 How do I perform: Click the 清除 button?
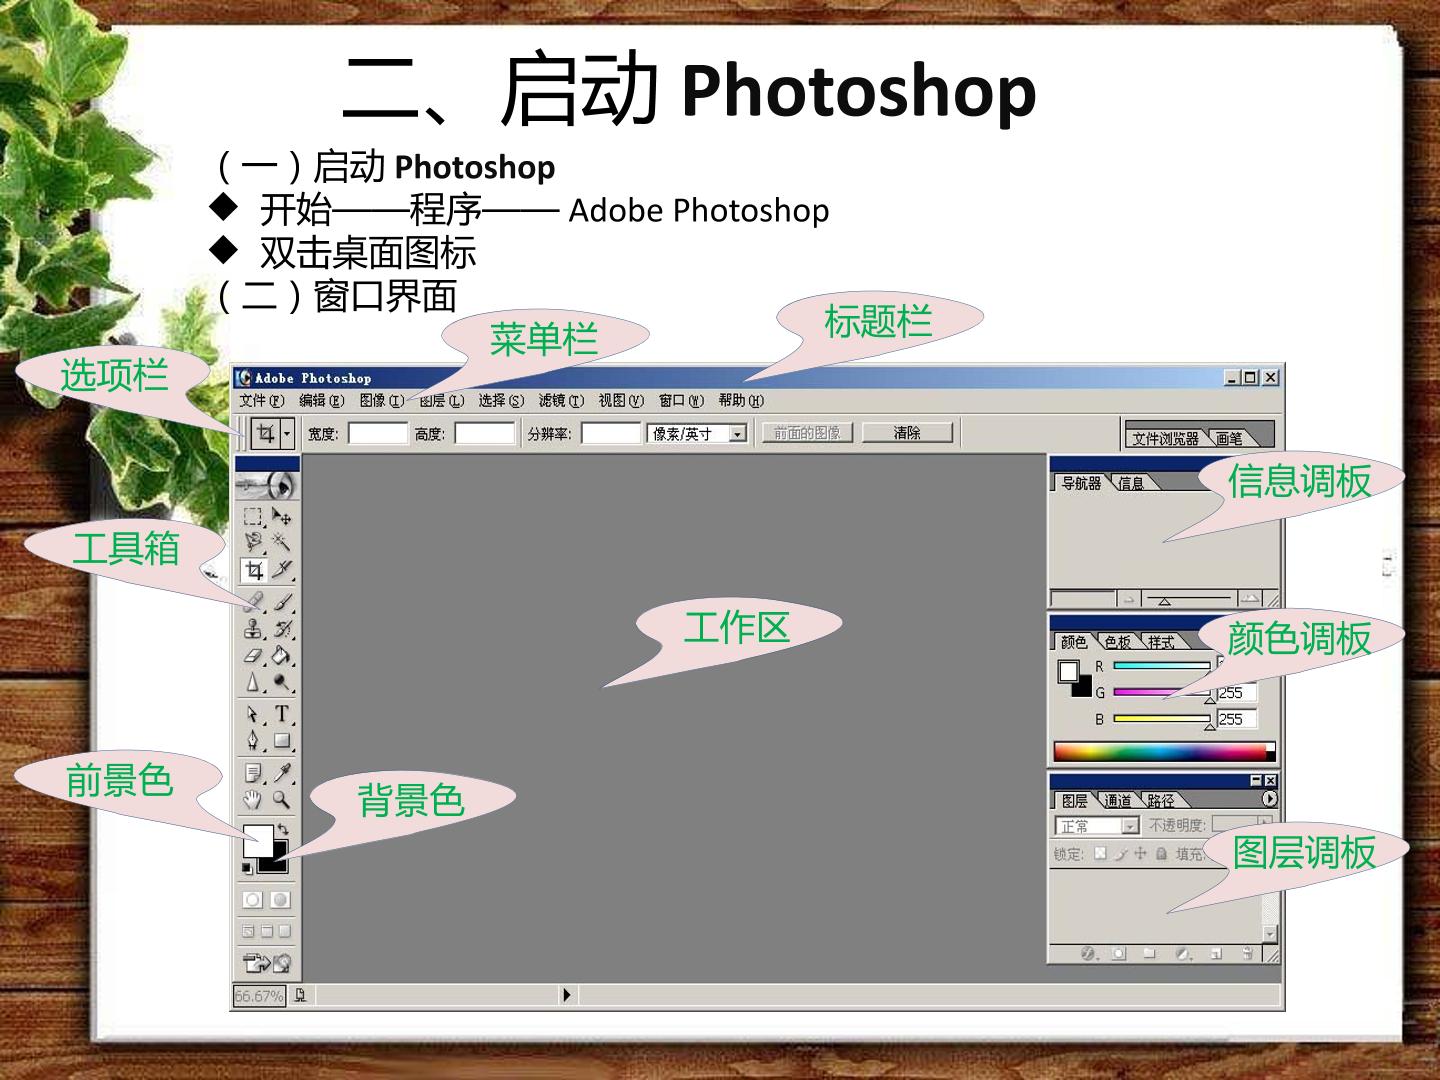(907, 433)
